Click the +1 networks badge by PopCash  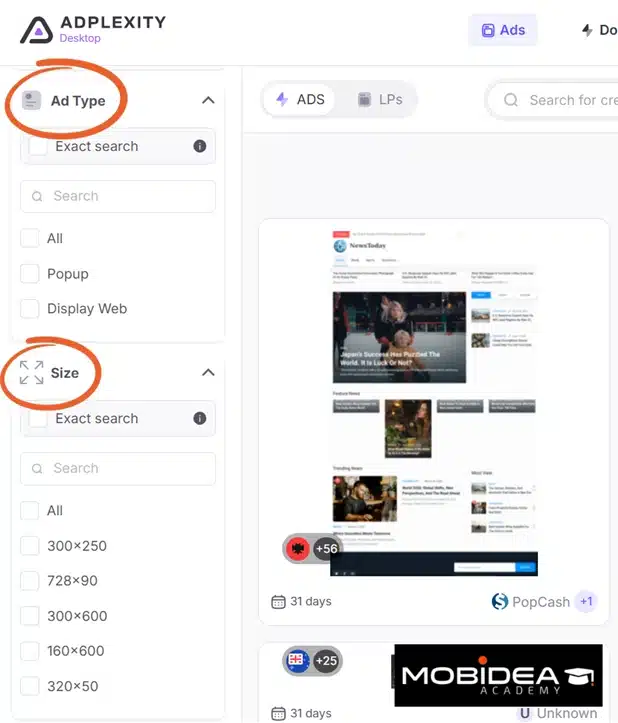[x=586, y=601]
